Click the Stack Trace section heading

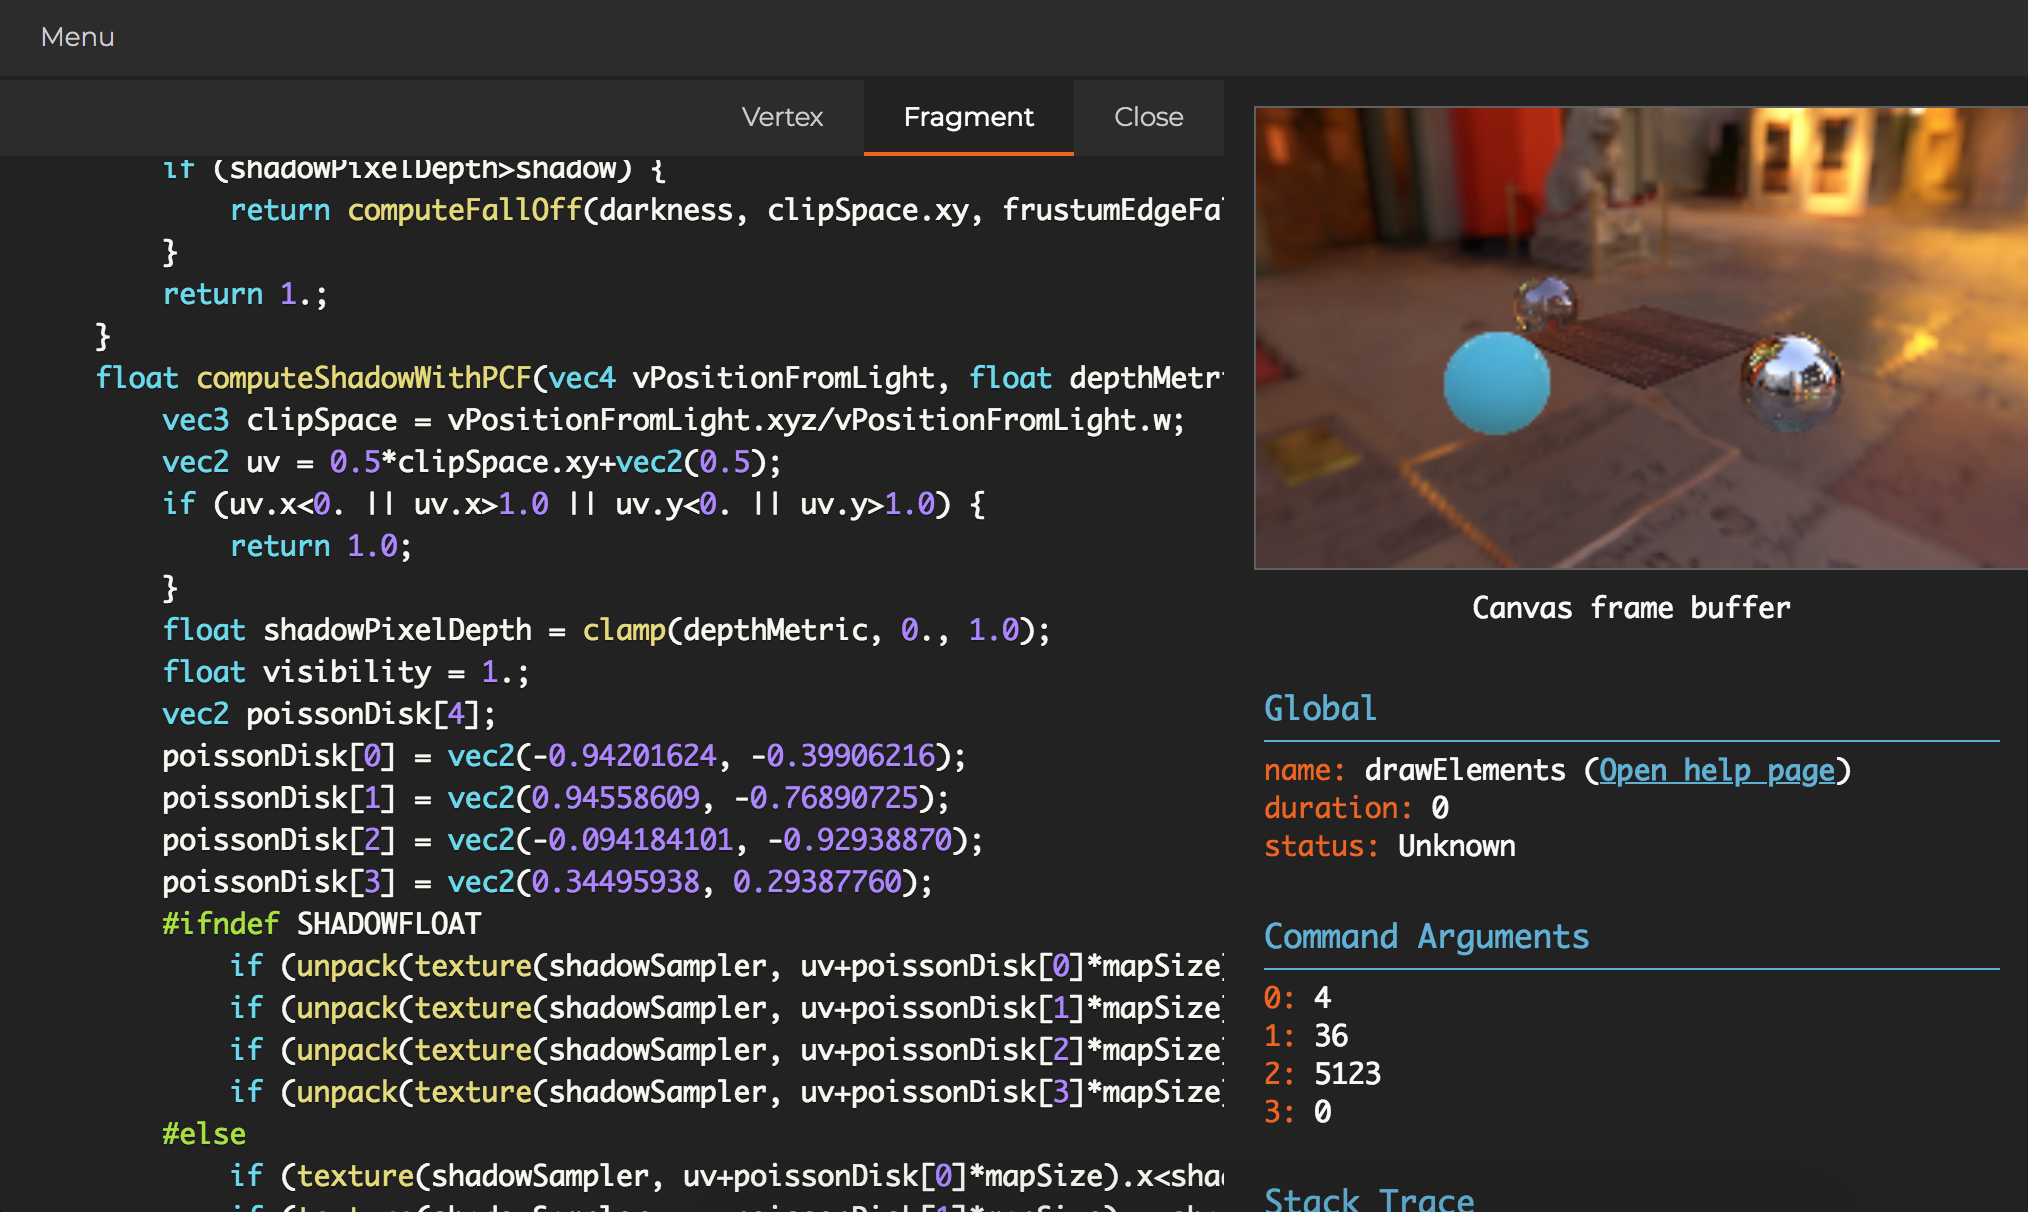(x=1369, y=1198)
